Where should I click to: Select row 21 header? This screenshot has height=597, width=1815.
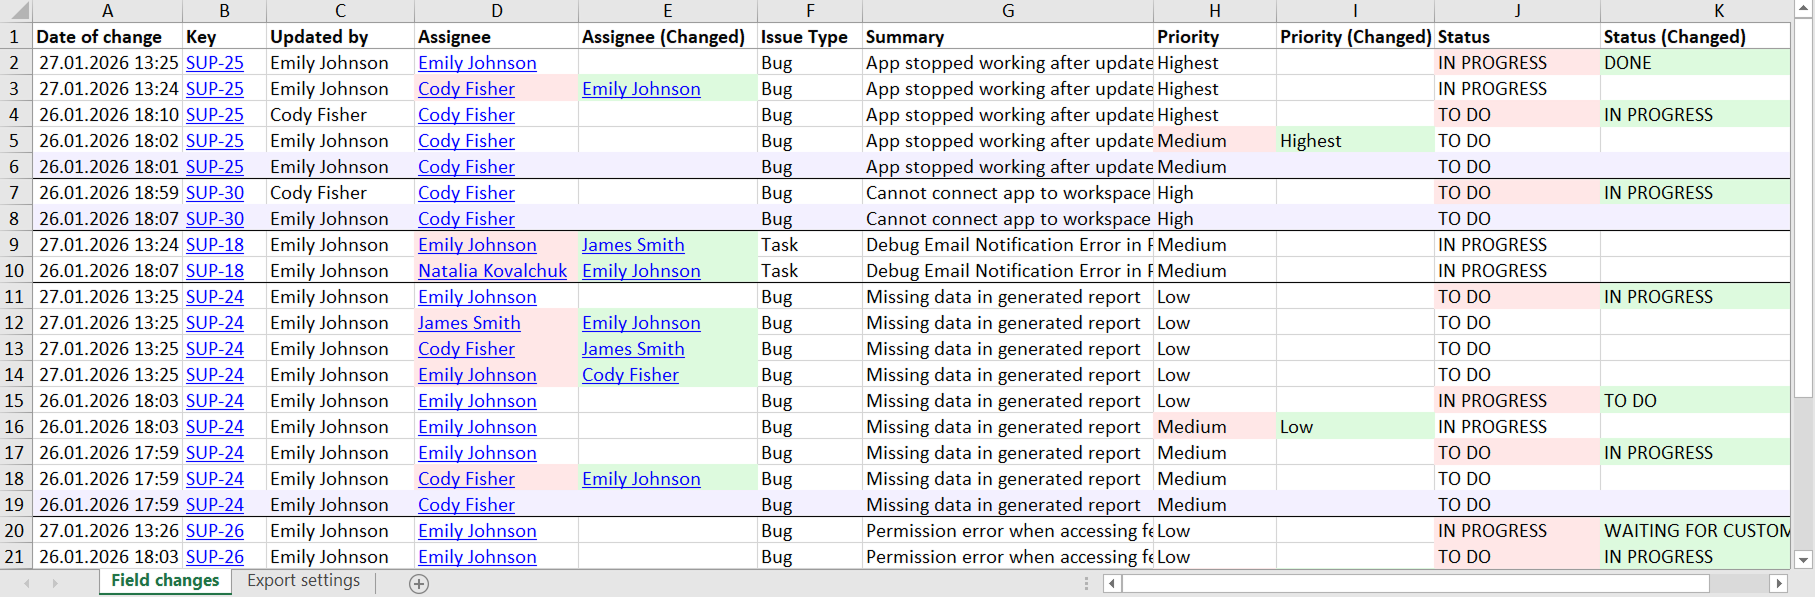[x=15, y=557]
